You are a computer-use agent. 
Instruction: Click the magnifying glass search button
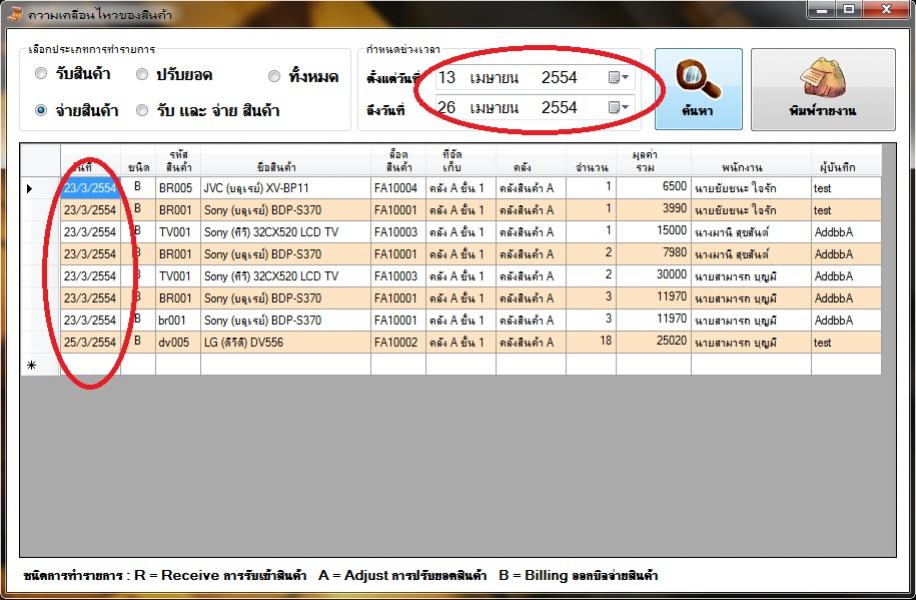point(698,89)
